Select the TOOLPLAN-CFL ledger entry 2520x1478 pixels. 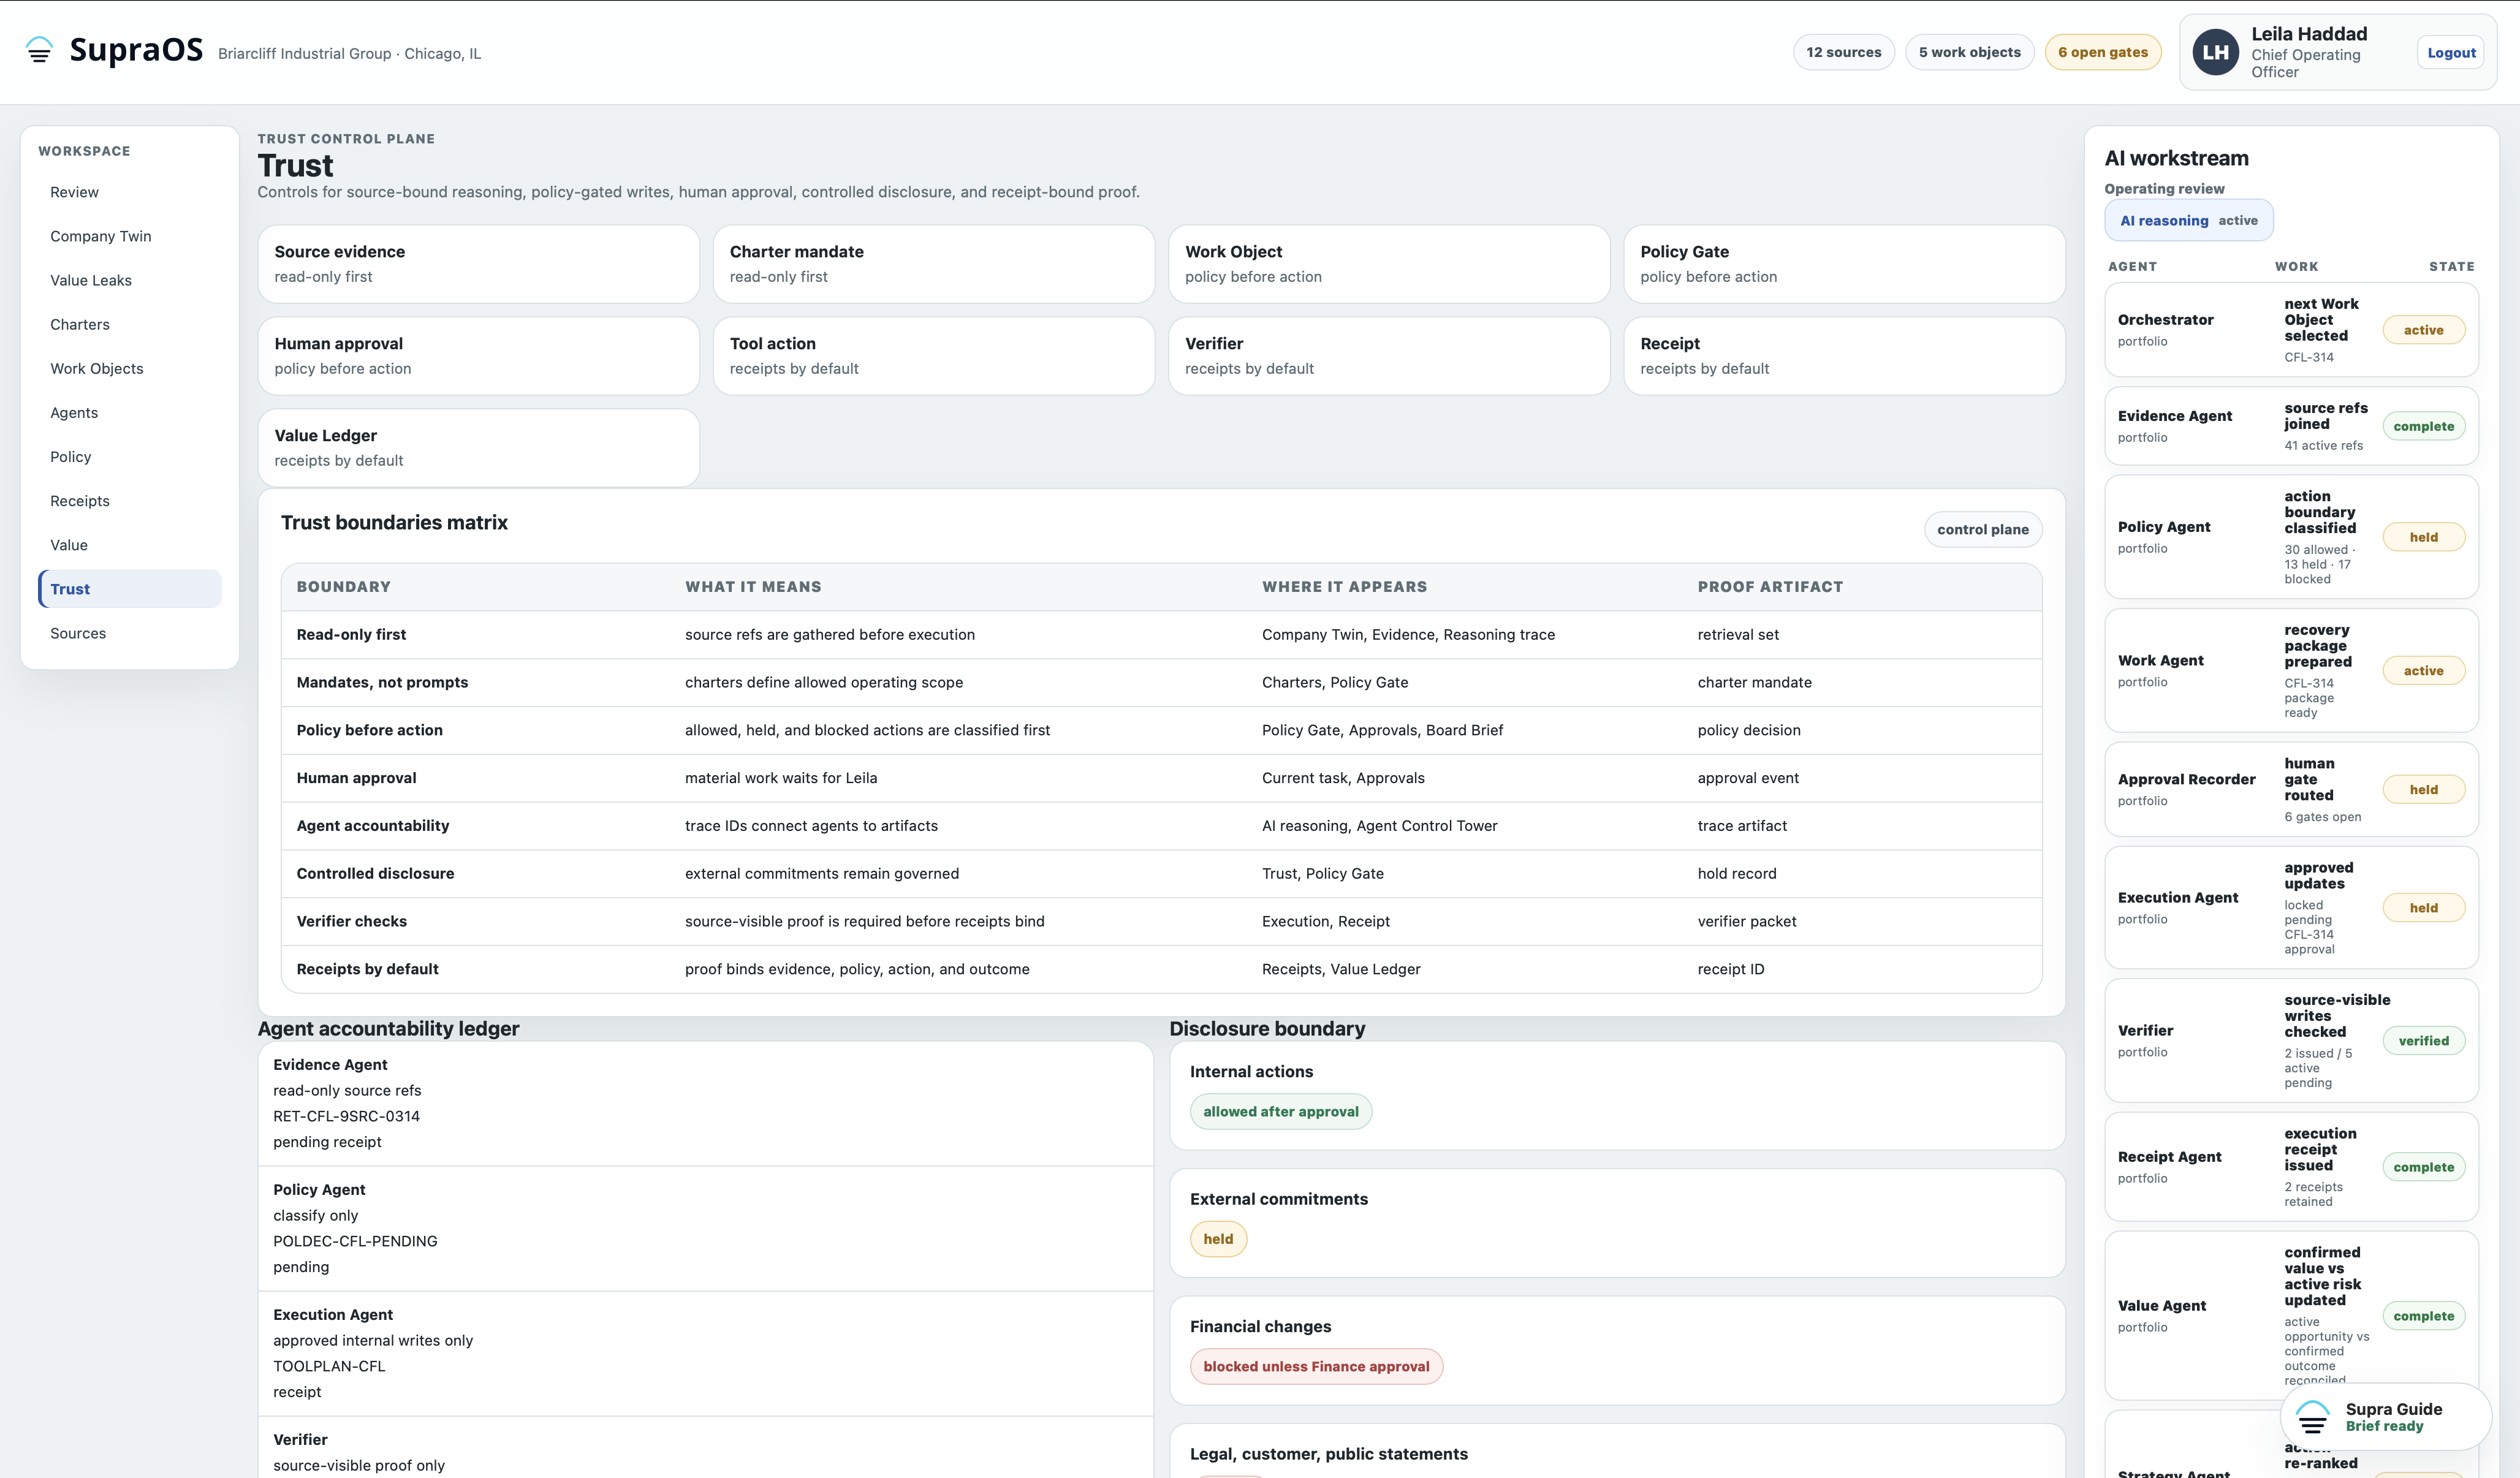[x=329, y=1366]
